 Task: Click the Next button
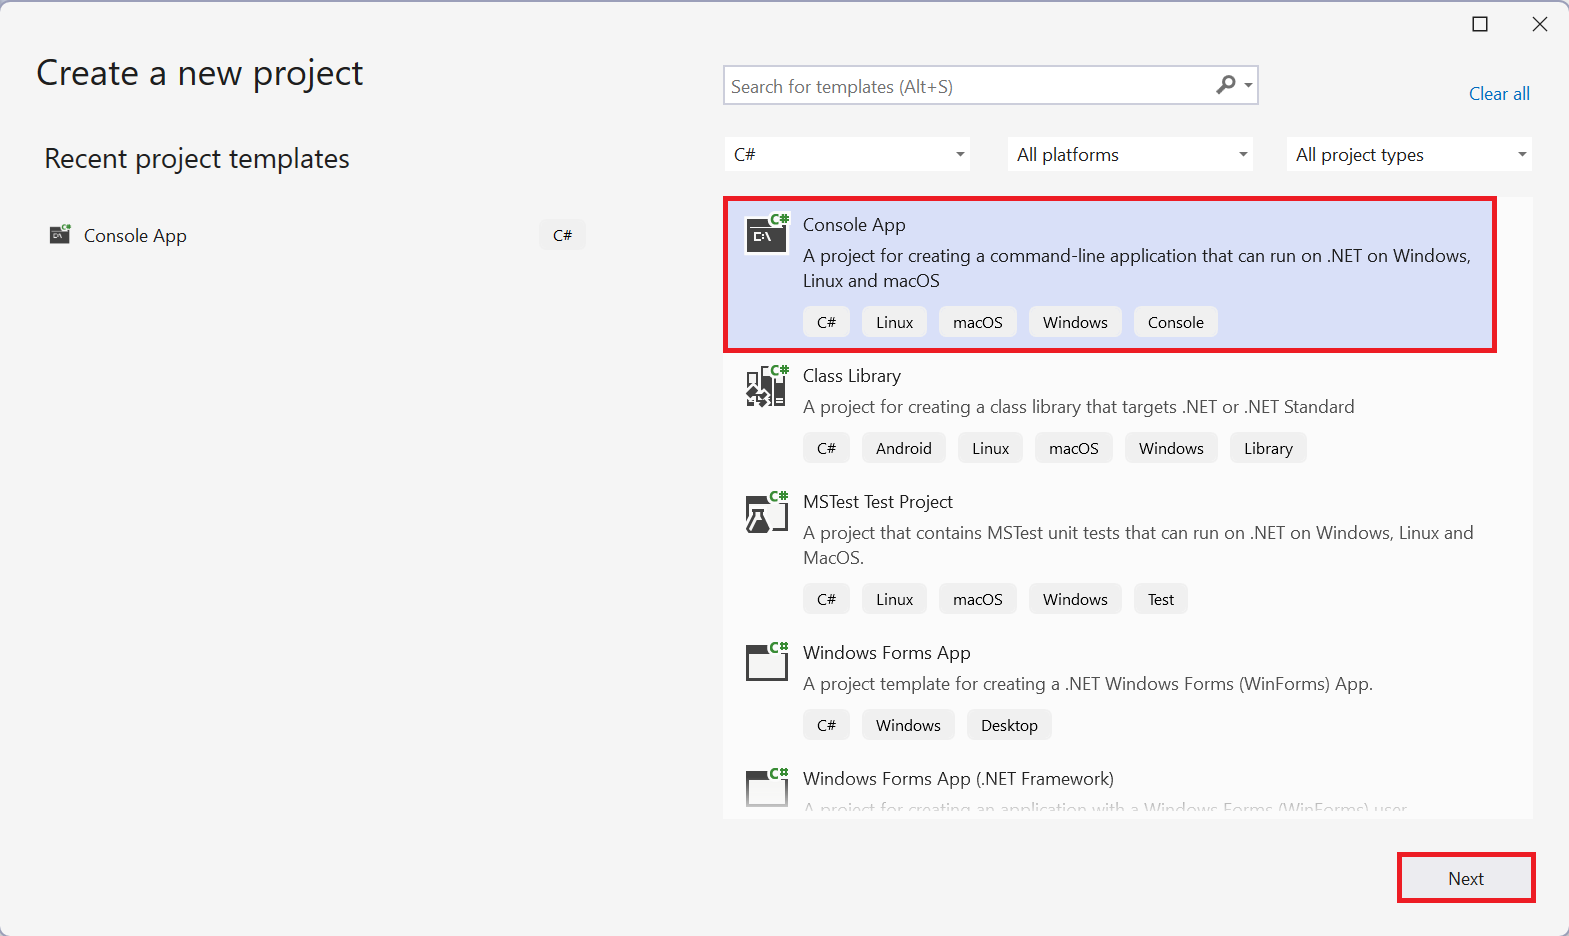click(1466, 878)
